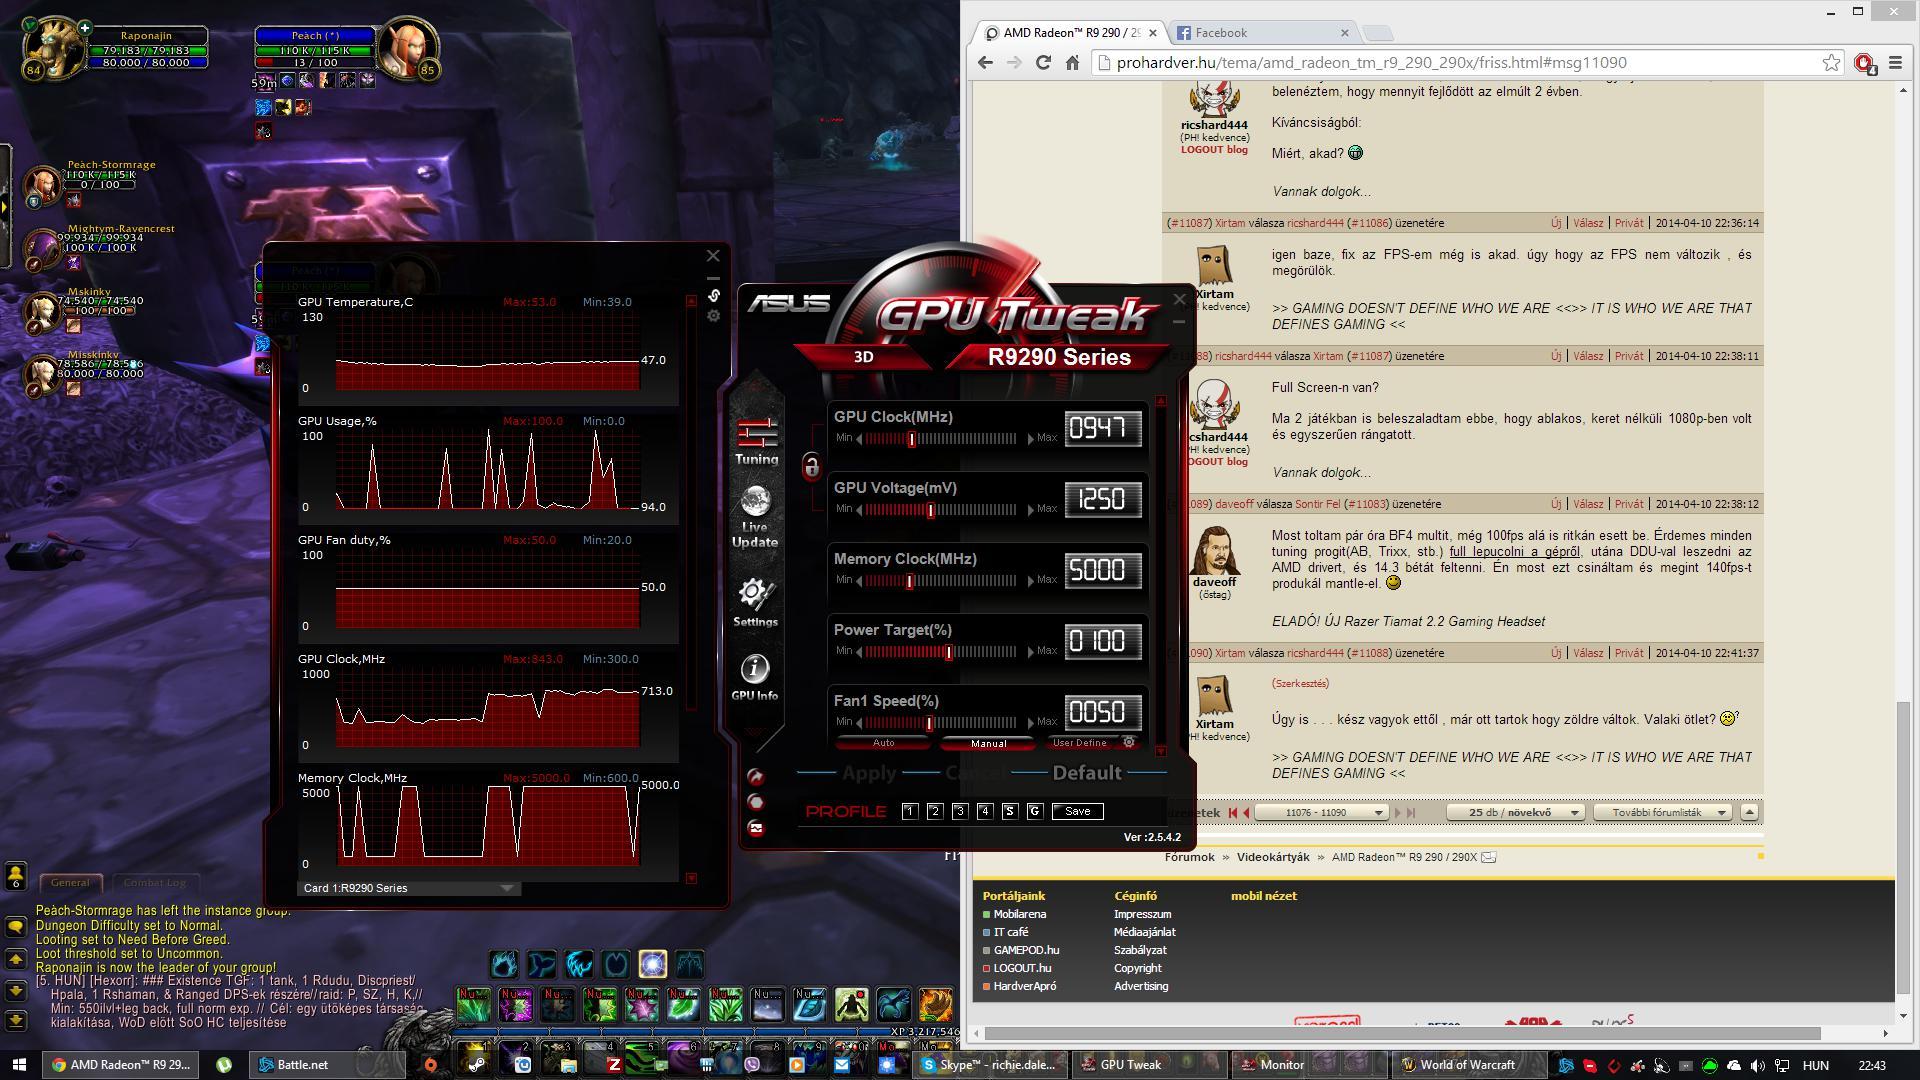
Task: Open the Card 1:R9290 Series dropdown
Action: [410, 888]
